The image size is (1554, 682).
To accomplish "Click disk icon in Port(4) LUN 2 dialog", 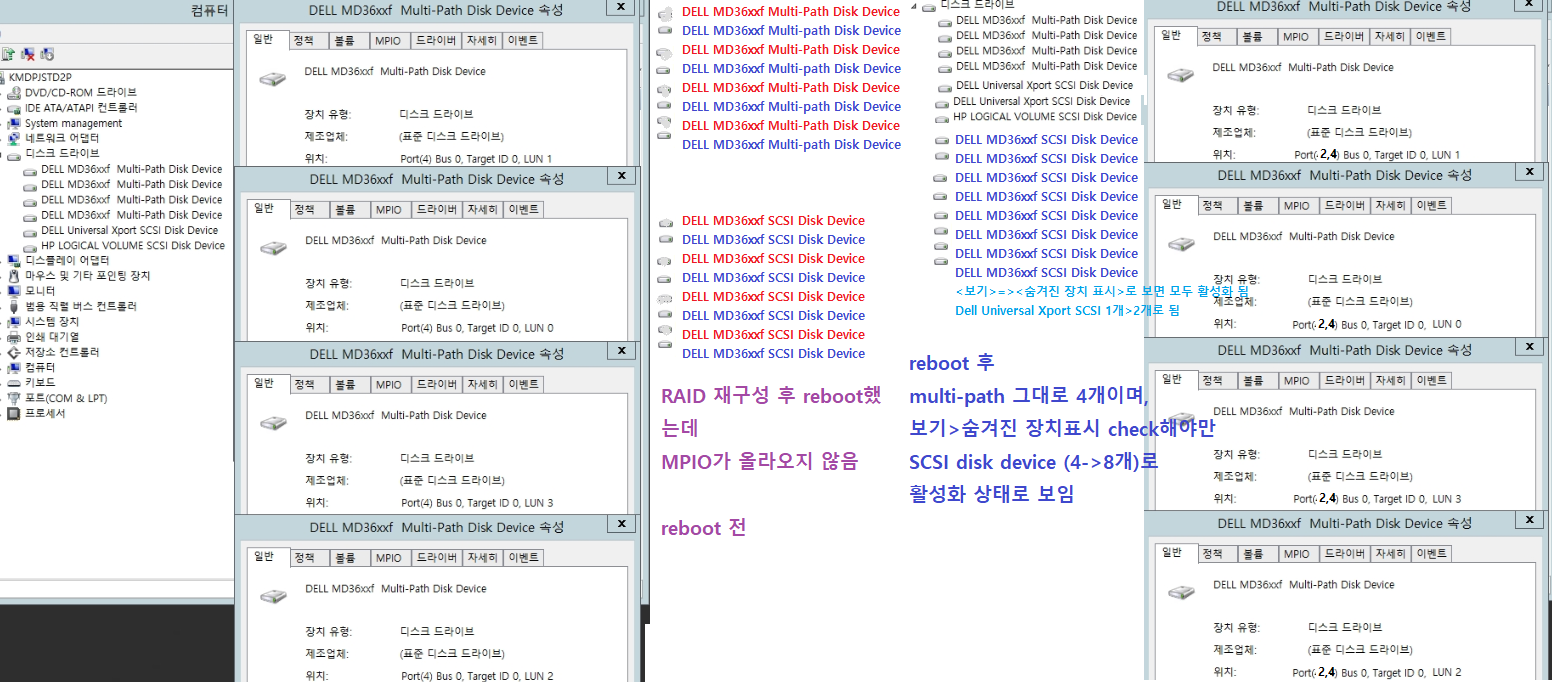I will [x=272, y=595].
